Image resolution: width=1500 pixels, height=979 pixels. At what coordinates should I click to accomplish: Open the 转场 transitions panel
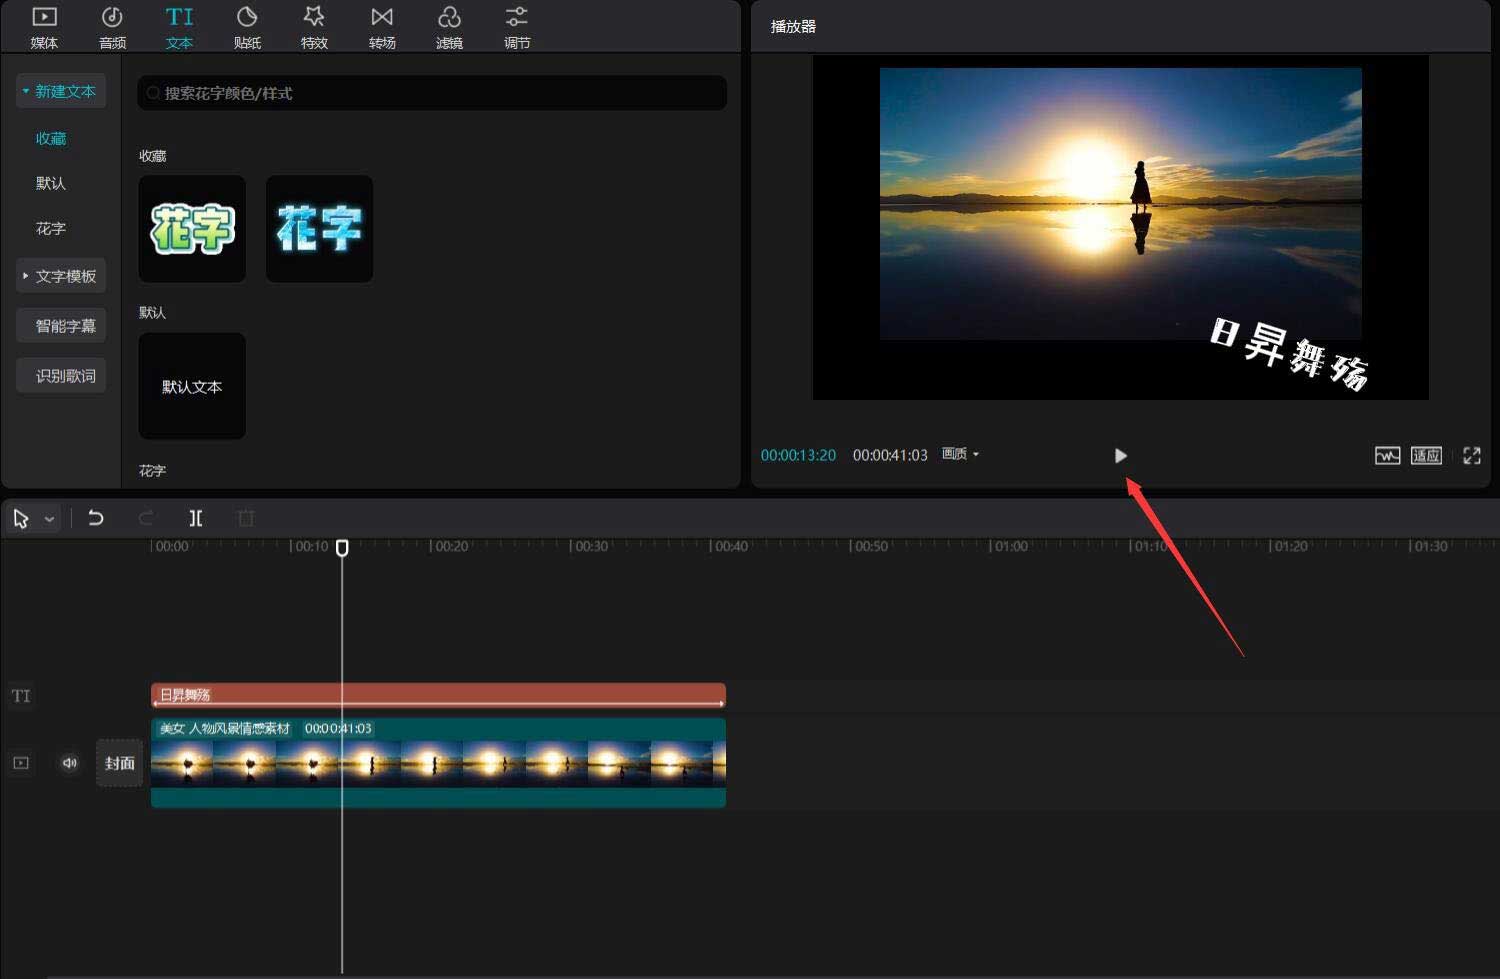point(382,27)
